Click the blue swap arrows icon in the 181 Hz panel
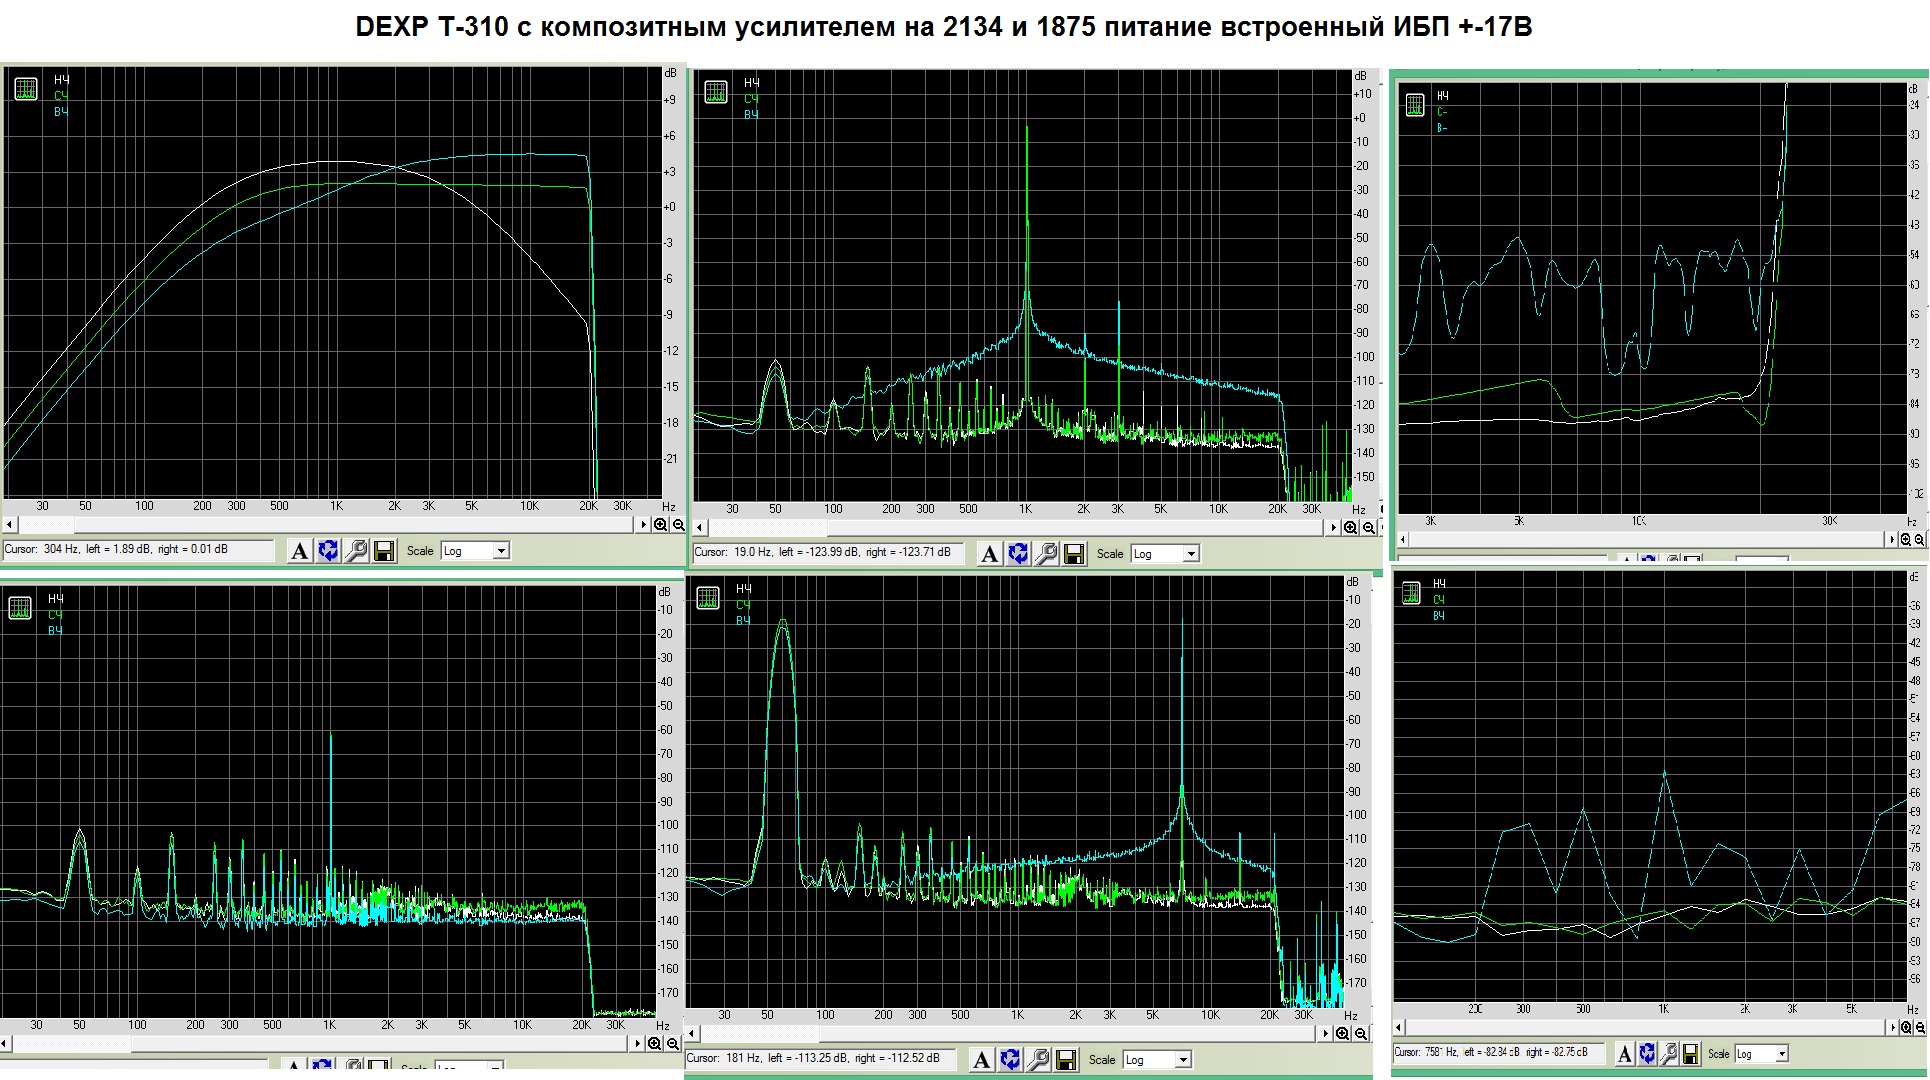 pos(1010,1060)
